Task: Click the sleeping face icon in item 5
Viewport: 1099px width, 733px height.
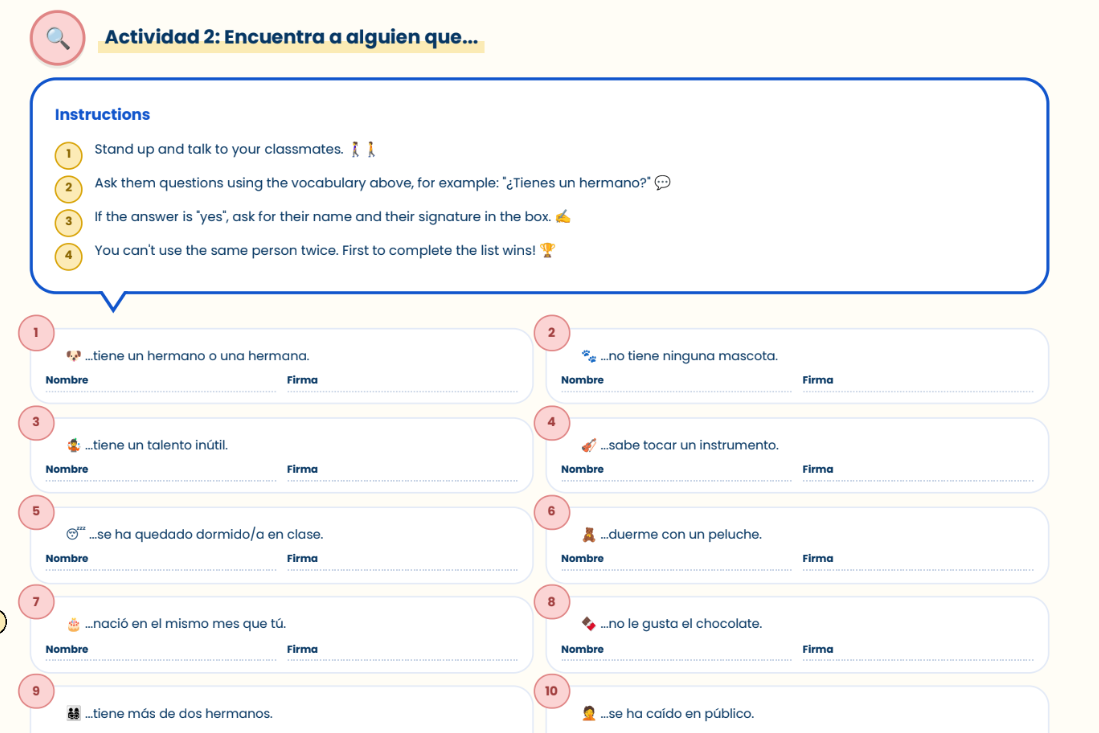Action: 75,533
